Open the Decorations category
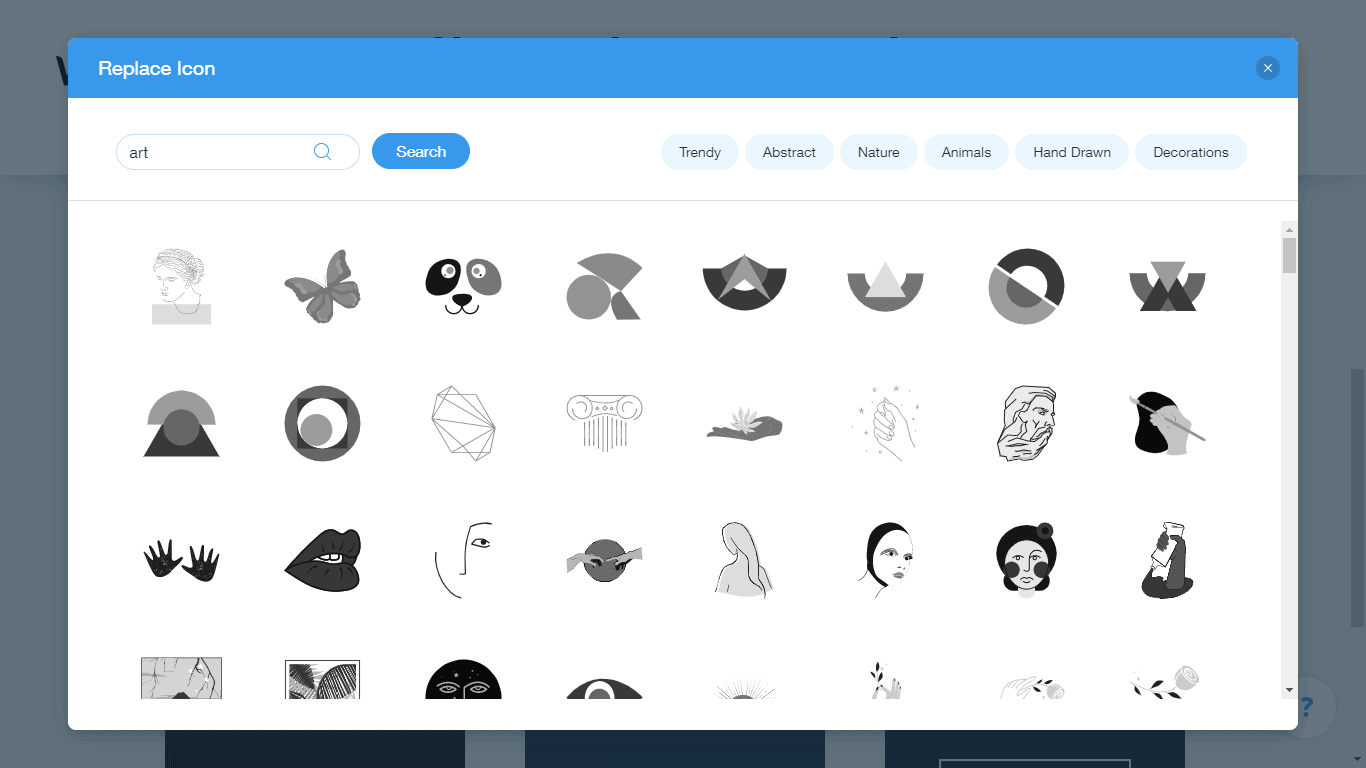The height and width of the screenshot is (768, 1366). (x=1191, y=152)
